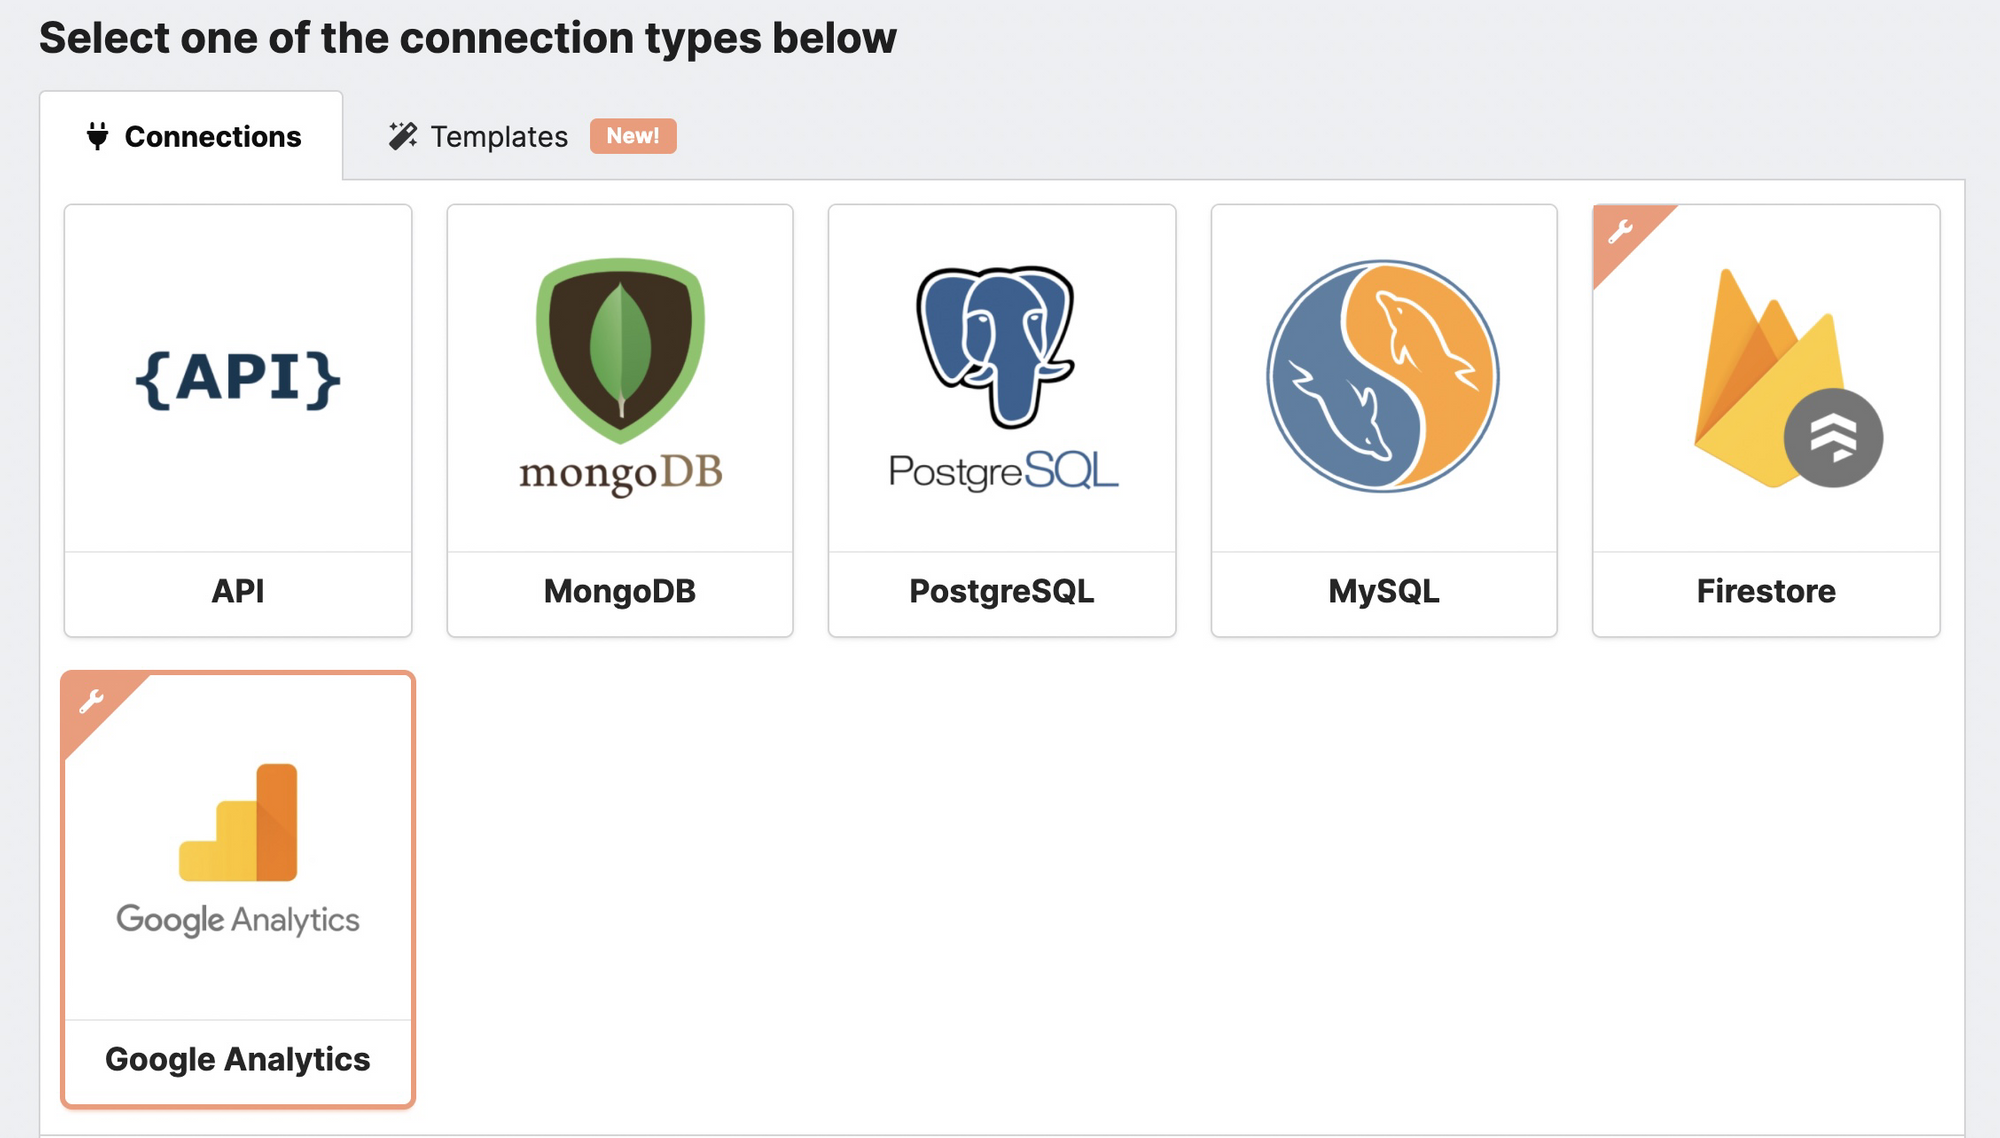Click the New! badge beside Templates
The height and width of the screenshot is (1138, 2000).
click(x=633, y=136)
